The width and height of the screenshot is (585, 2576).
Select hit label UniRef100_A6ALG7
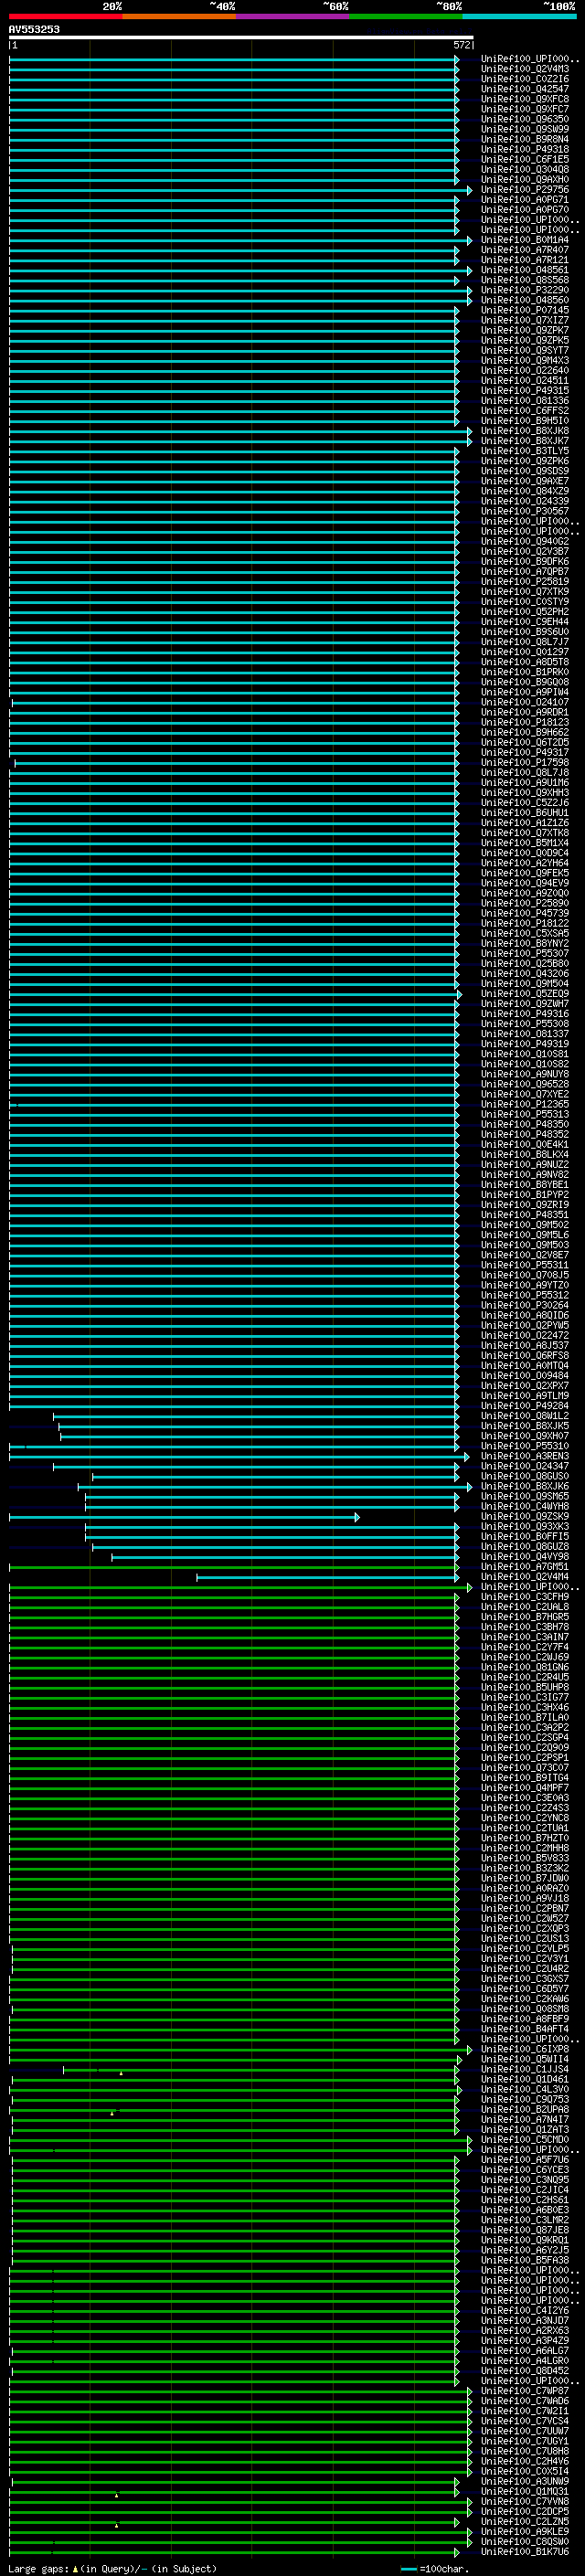click(525, 2350)
